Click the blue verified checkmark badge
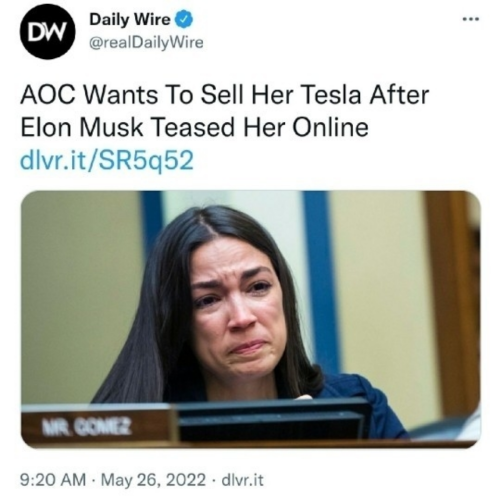The image size is (500, 496). (x=184, y=20)
